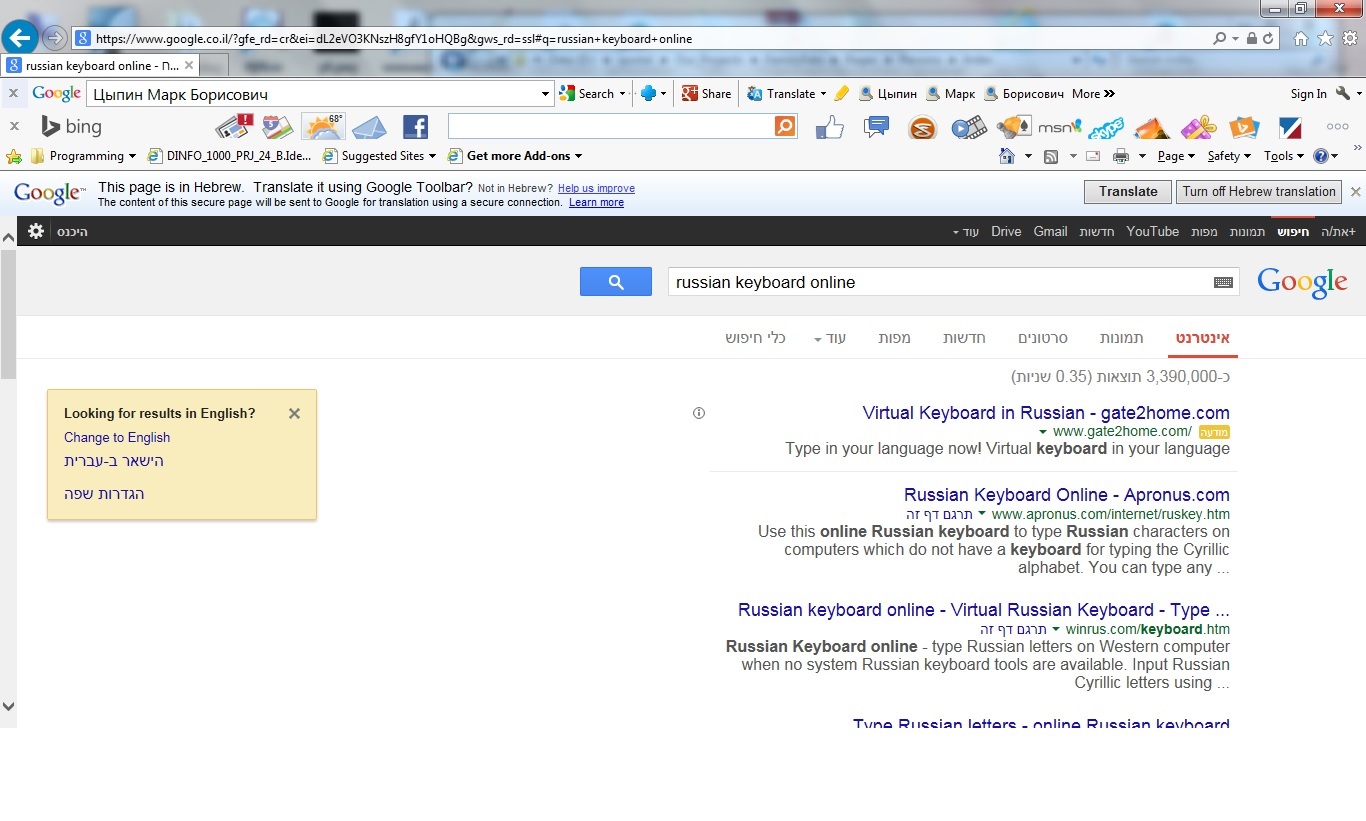Image resolution: width=1366 pixels, height=821 pixels.
Task: Select the 'russian keyboard online' browser tab
Action: coord(101,65)
